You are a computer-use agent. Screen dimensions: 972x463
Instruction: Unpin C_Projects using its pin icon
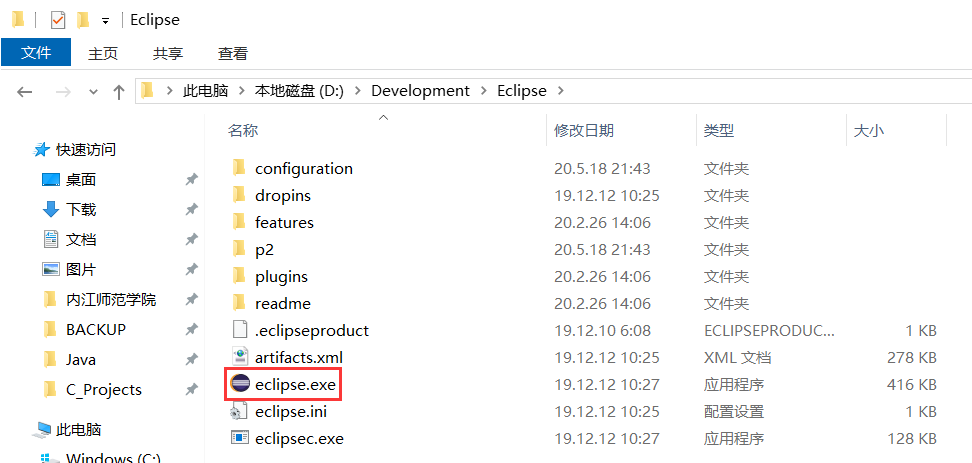point(192,389)
